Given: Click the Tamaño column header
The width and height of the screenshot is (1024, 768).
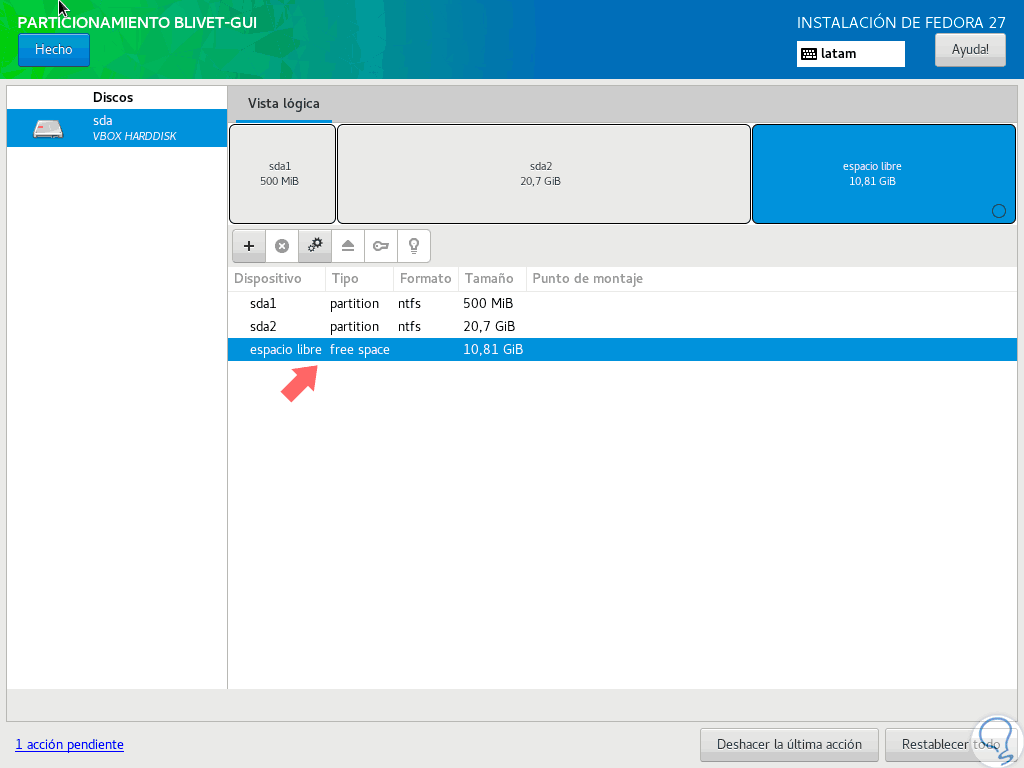Looking at the screenshot, I should coord(492,279).
